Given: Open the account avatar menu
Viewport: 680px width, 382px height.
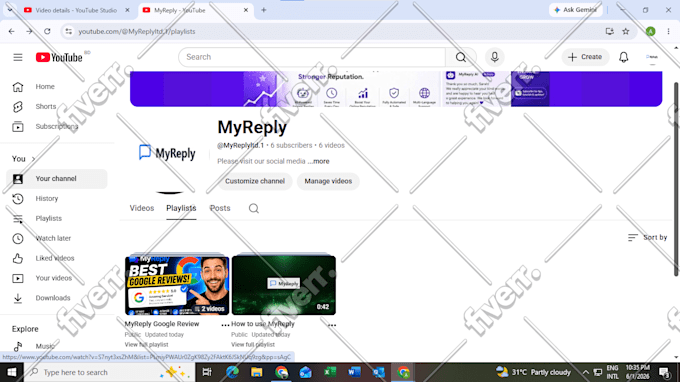Looking at the screenshot, I should click(651, 57).
